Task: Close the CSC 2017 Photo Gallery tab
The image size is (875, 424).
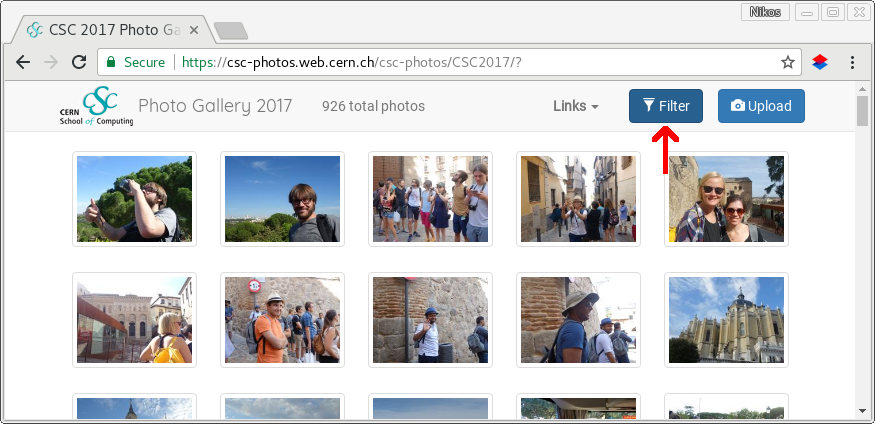Action: pyautogui.click(x=194, y=30)
